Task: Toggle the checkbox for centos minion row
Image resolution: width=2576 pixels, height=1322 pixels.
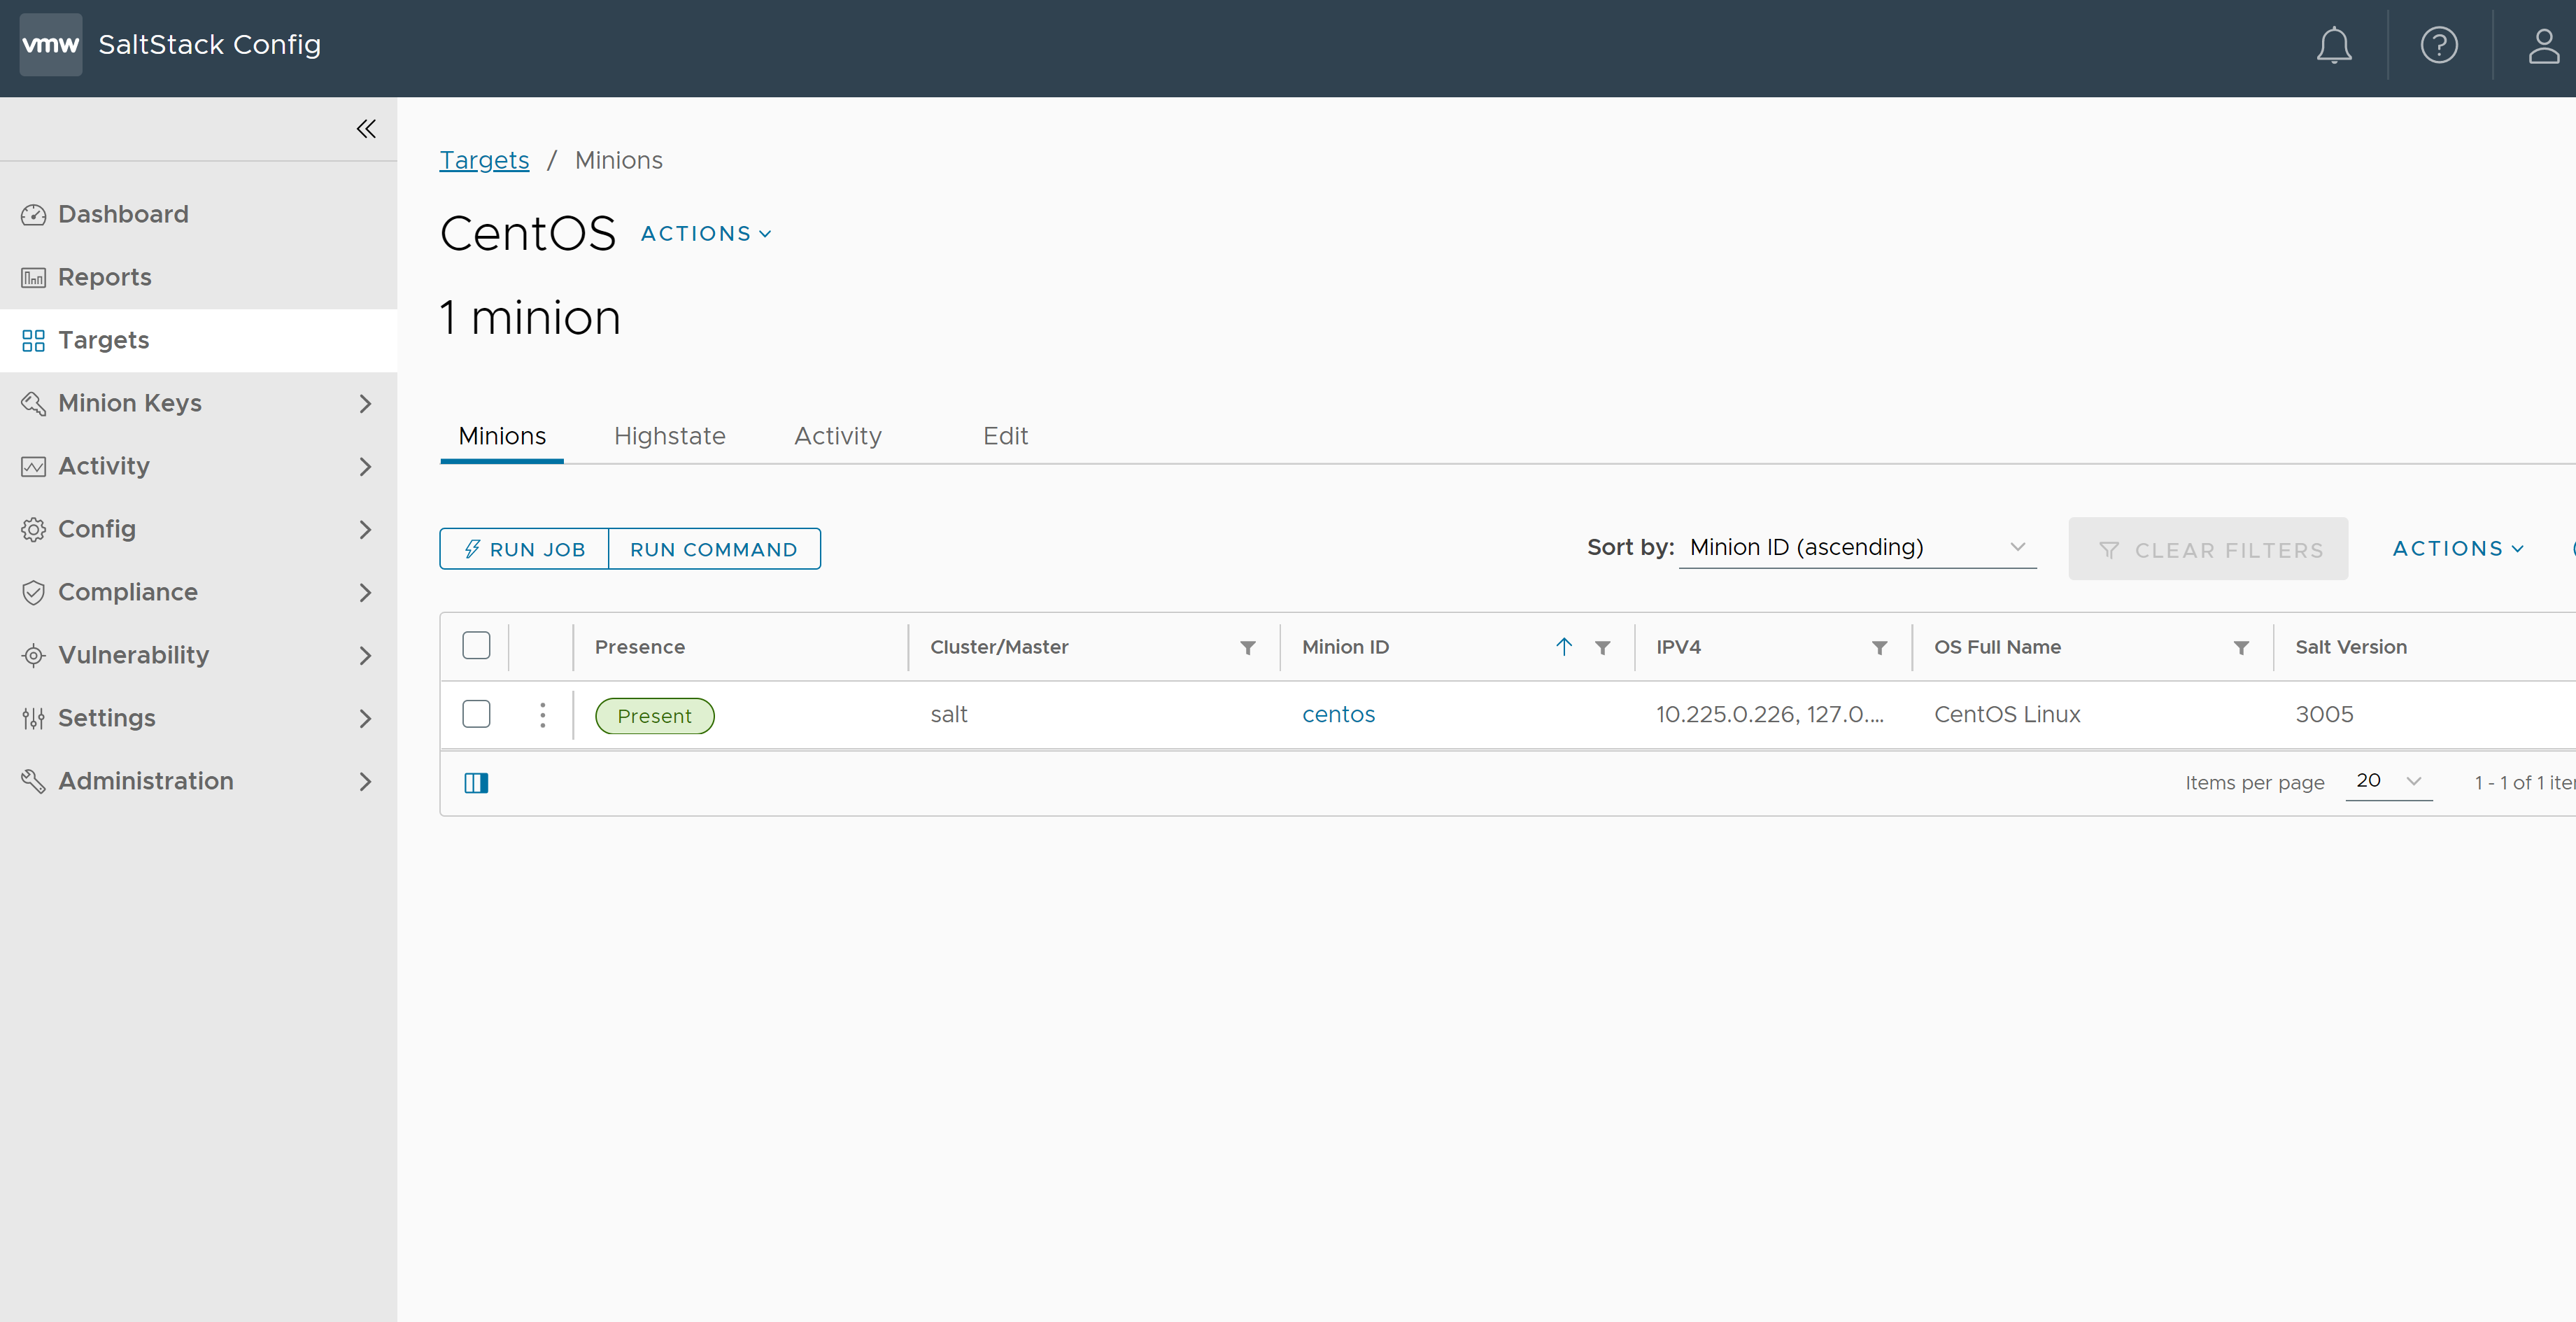Action: 476,712
